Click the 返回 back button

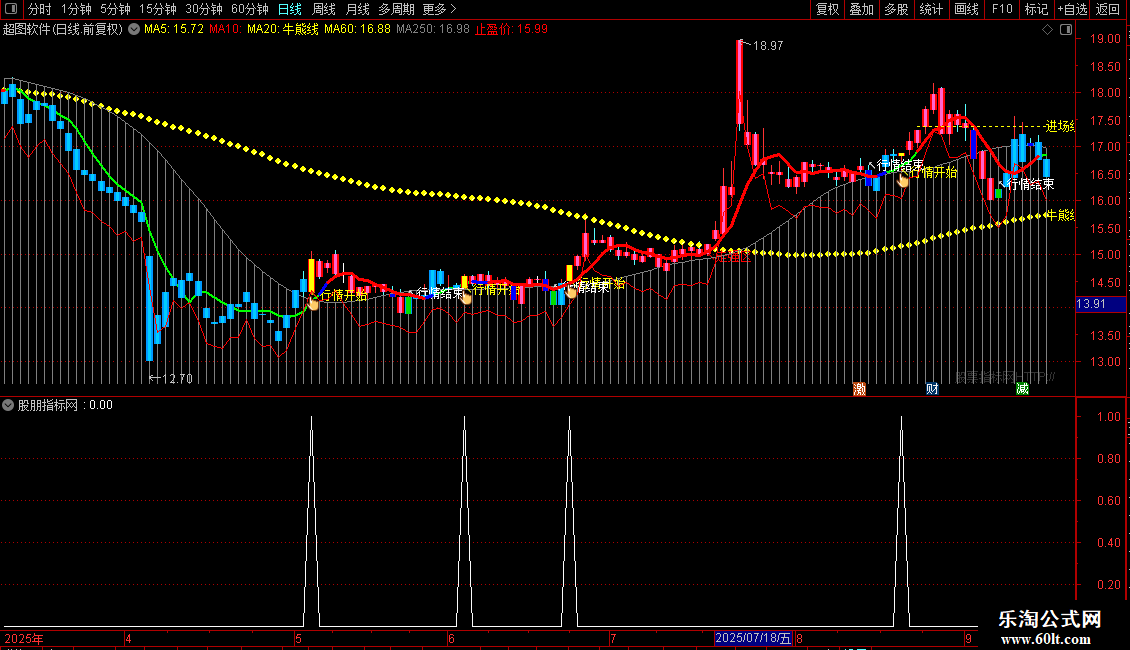click(x=1108, y=9)
